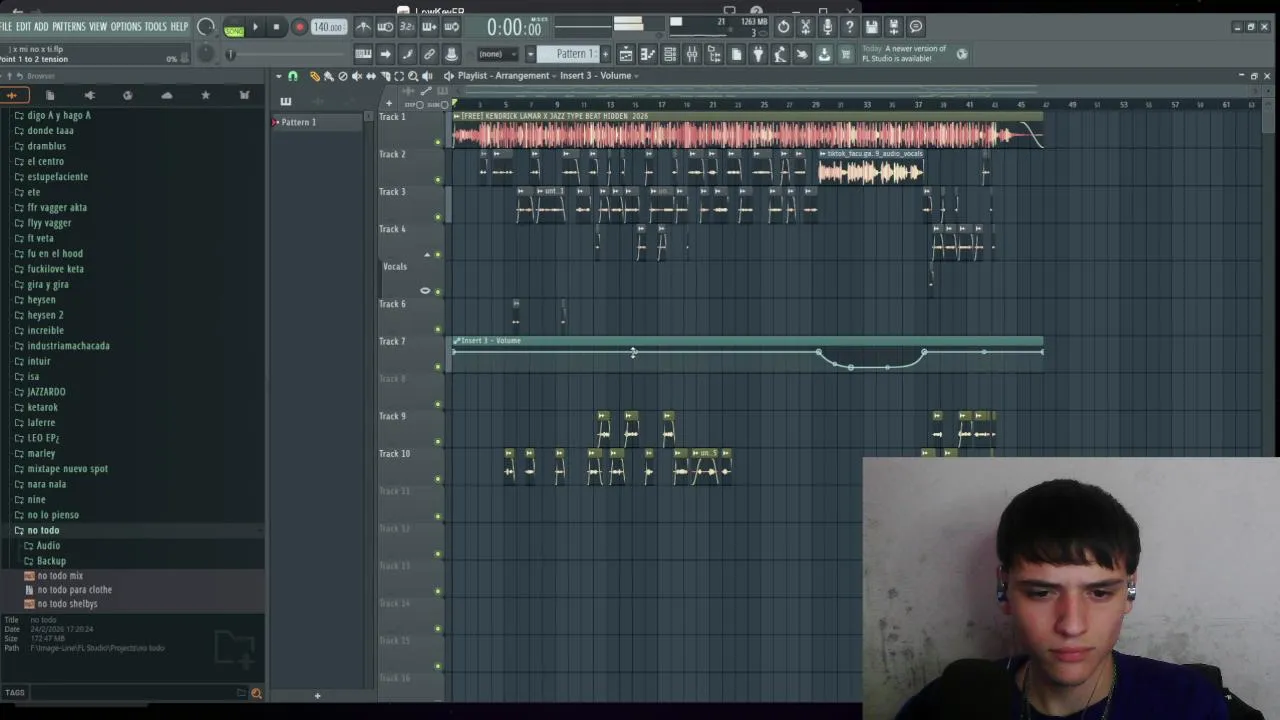
Task: Select the Playback speaker tool in playlist
Action: click(x=427, y=76)
